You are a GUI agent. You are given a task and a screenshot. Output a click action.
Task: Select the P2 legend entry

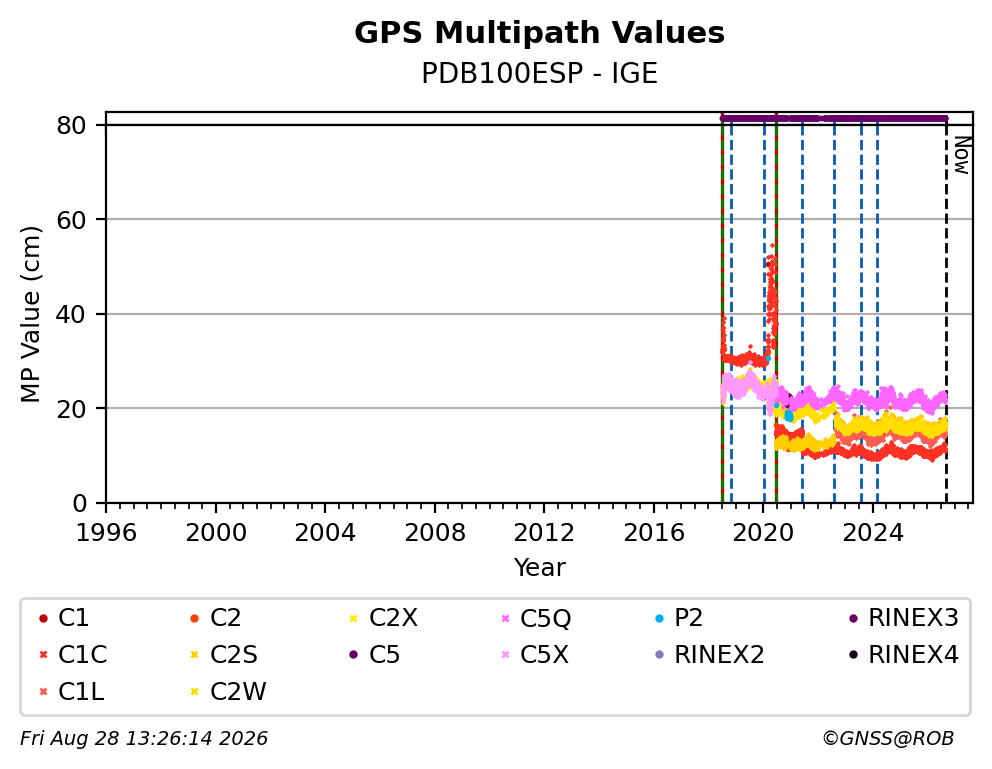[x=679, y=618]
